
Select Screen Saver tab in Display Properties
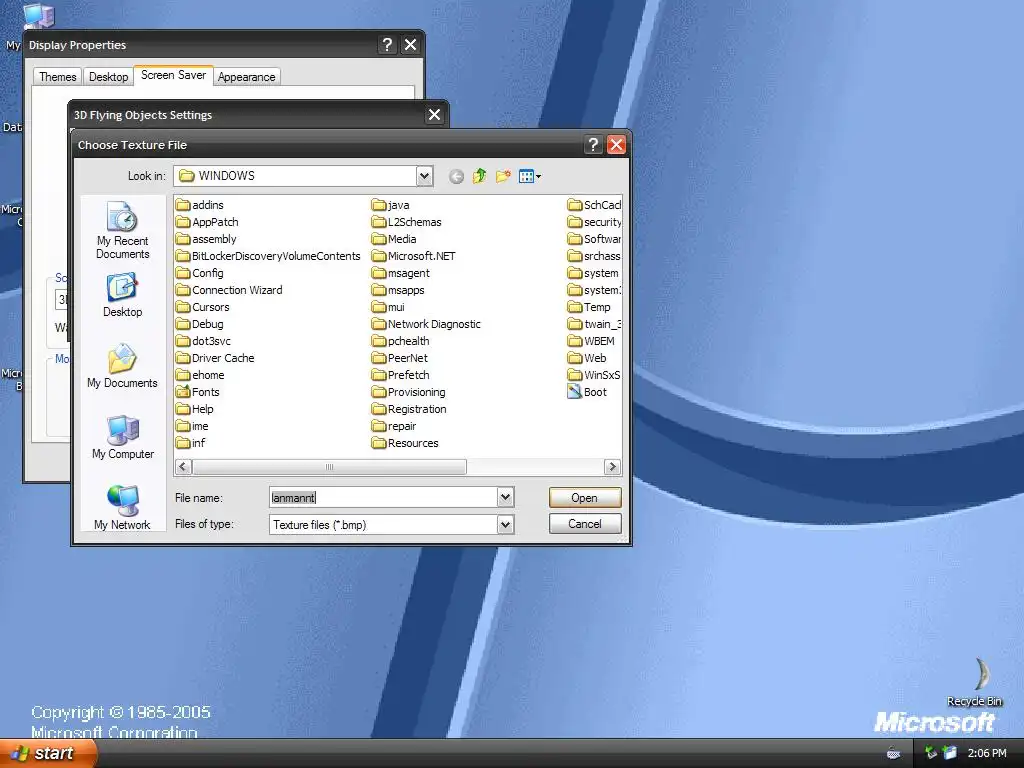click(x=173, y=75)
